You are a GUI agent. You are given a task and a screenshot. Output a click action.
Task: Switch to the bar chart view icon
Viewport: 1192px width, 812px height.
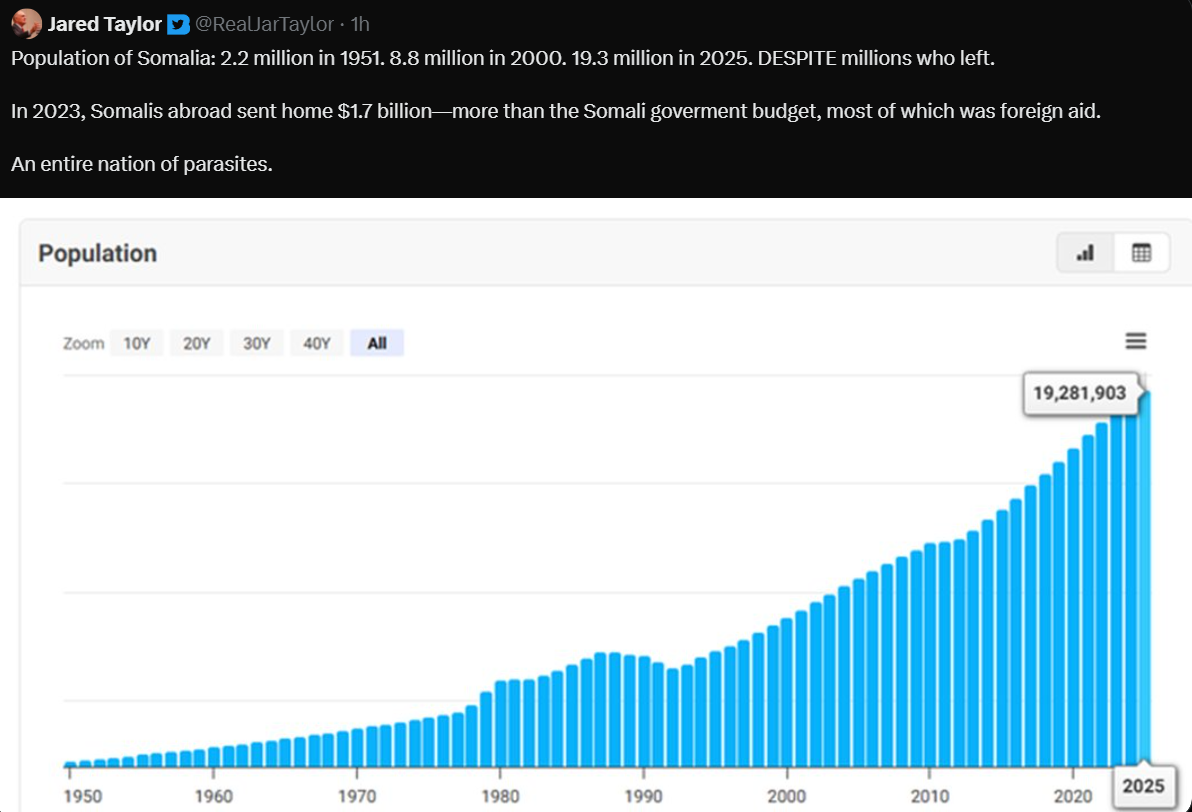point(1086,253)
